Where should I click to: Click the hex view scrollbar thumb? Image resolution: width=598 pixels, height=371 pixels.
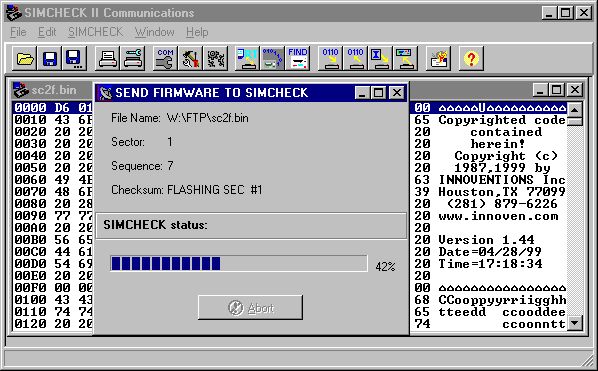(x=575, y=122)
